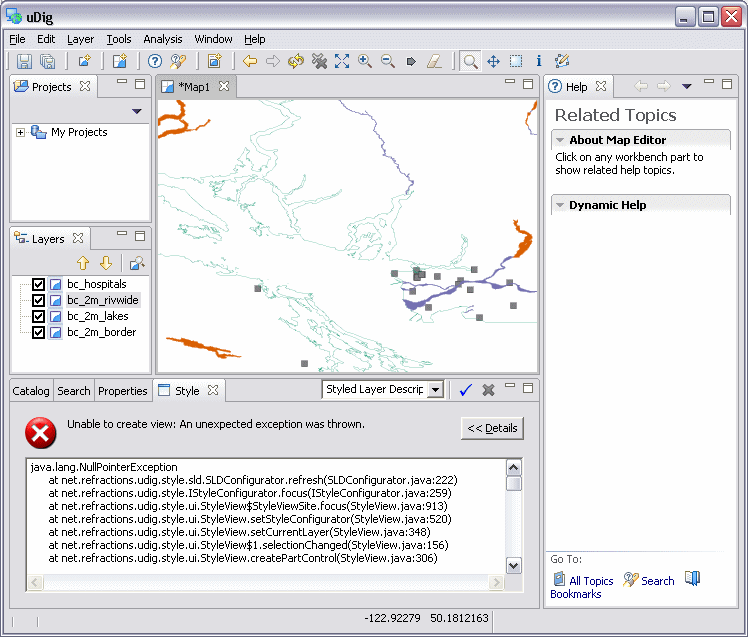Open Styled Layer Descriptor dropdown
Viewport: 748px width, 637px height.
435,390
